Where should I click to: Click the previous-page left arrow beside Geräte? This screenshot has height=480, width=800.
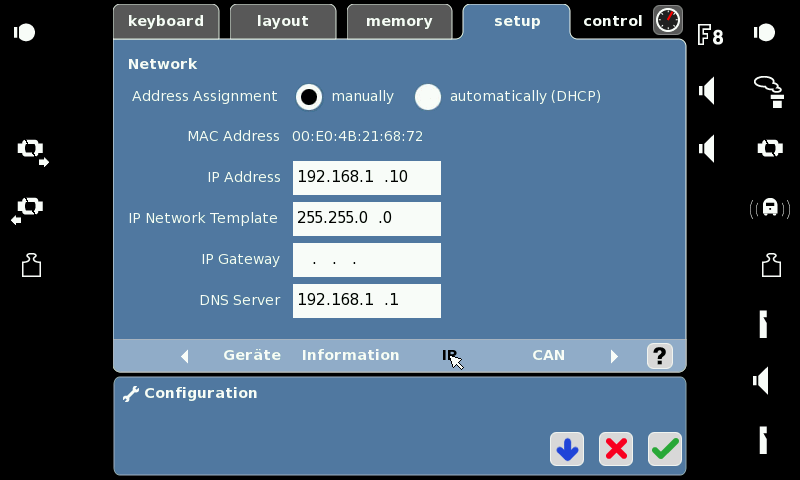click(185, 356)
